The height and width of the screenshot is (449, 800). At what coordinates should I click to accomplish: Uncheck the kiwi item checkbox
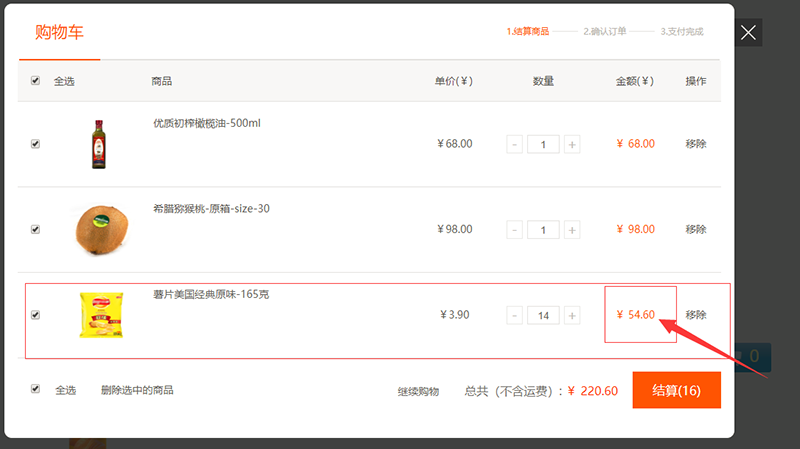(36, 229)
